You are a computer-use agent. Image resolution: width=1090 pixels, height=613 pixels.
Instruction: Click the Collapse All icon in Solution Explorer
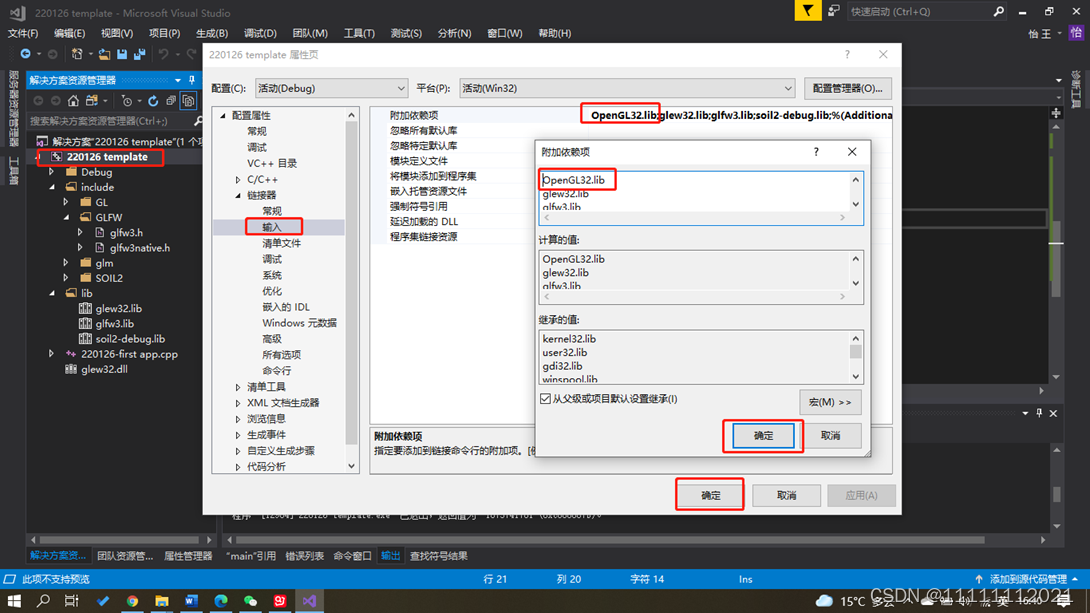tap(171, 101)
